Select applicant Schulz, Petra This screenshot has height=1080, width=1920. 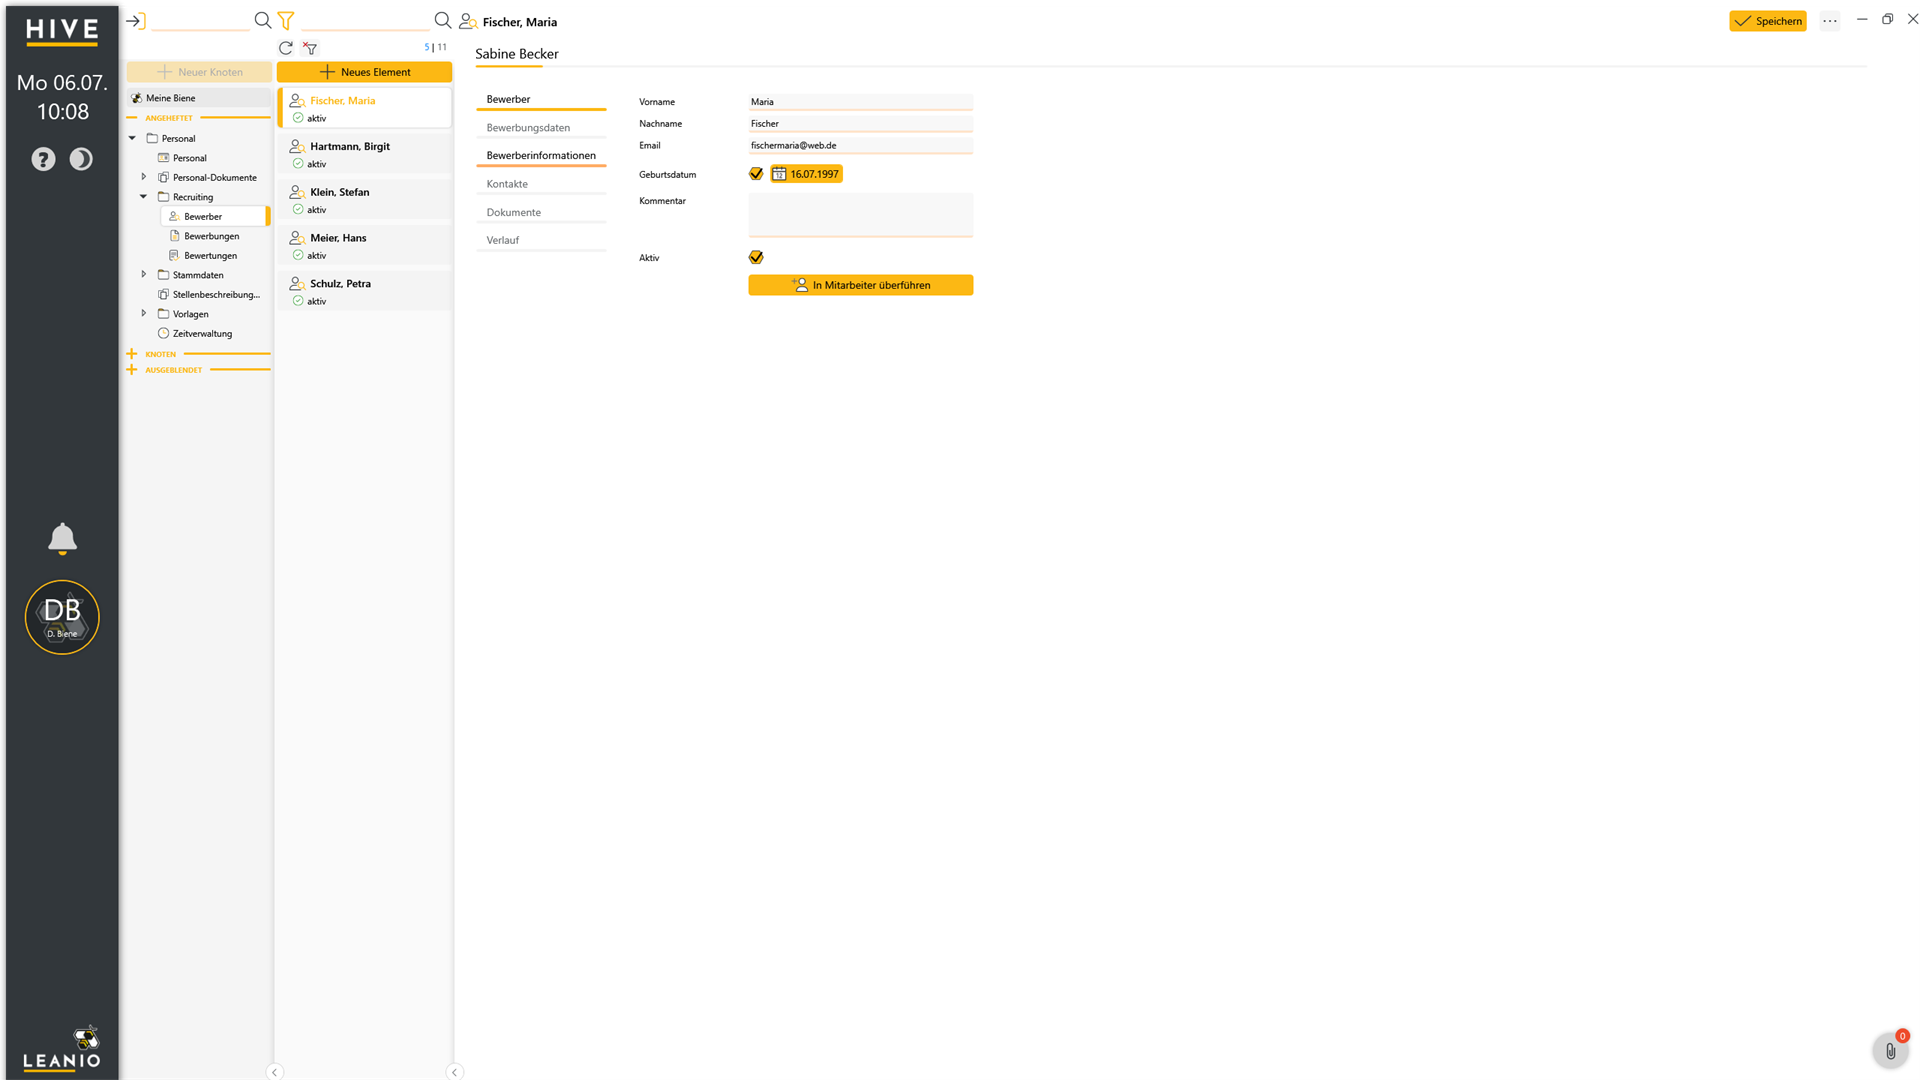[x=365, y=292]
